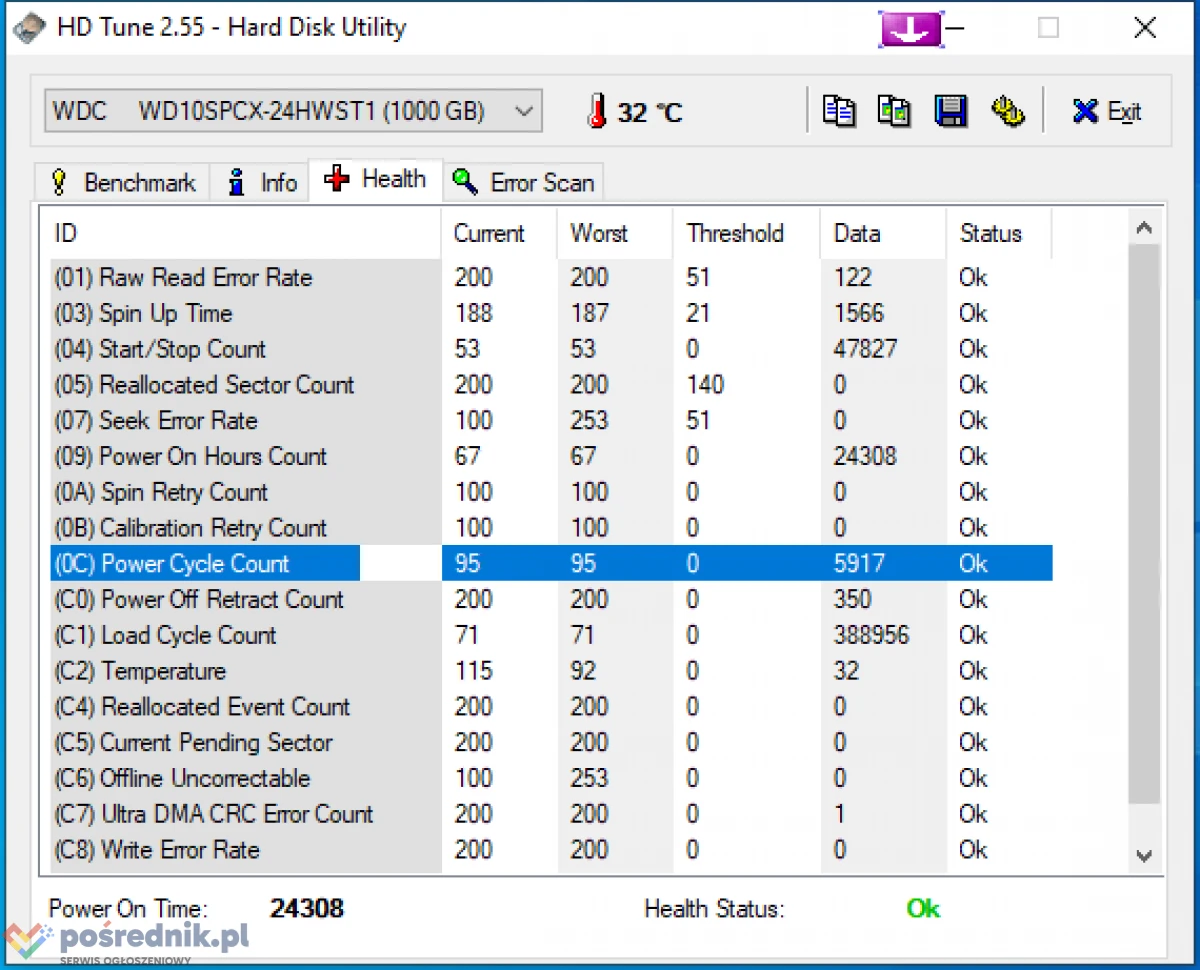
Task: Click the Threshold column header
Action: (x=746, y=234)
